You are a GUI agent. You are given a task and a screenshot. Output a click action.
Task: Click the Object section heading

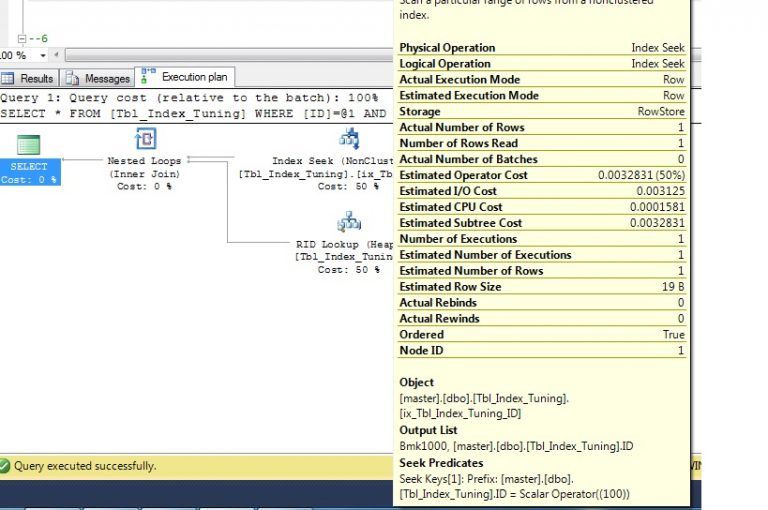(x=416, y=383)
